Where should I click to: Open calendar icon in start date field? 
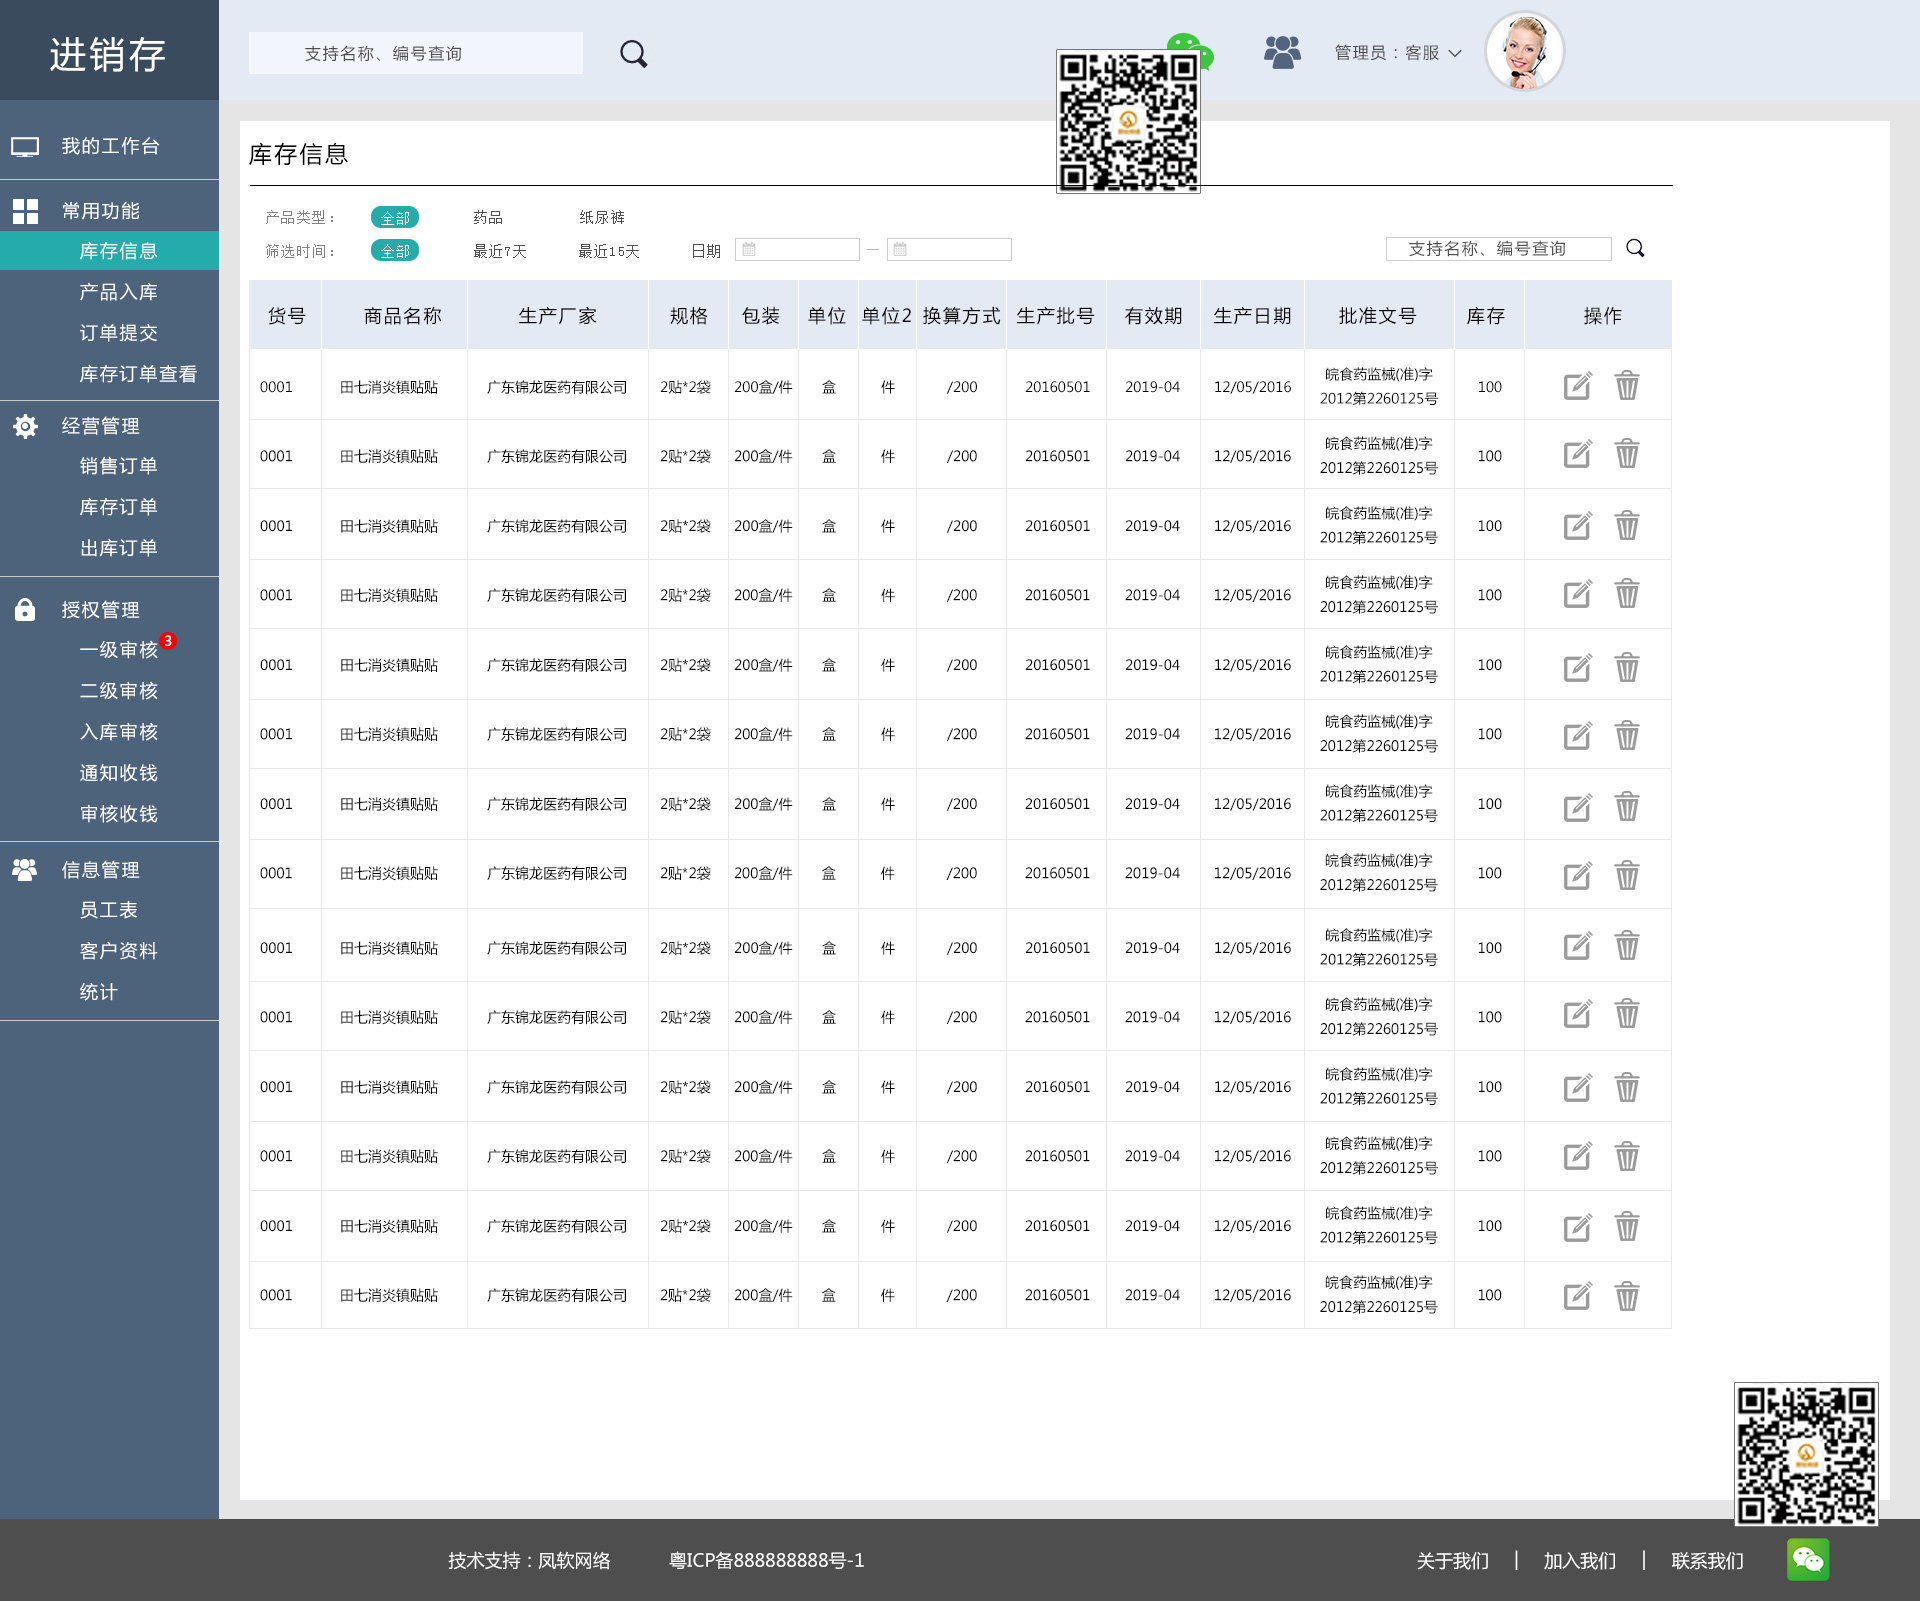(x=749, y=250)
